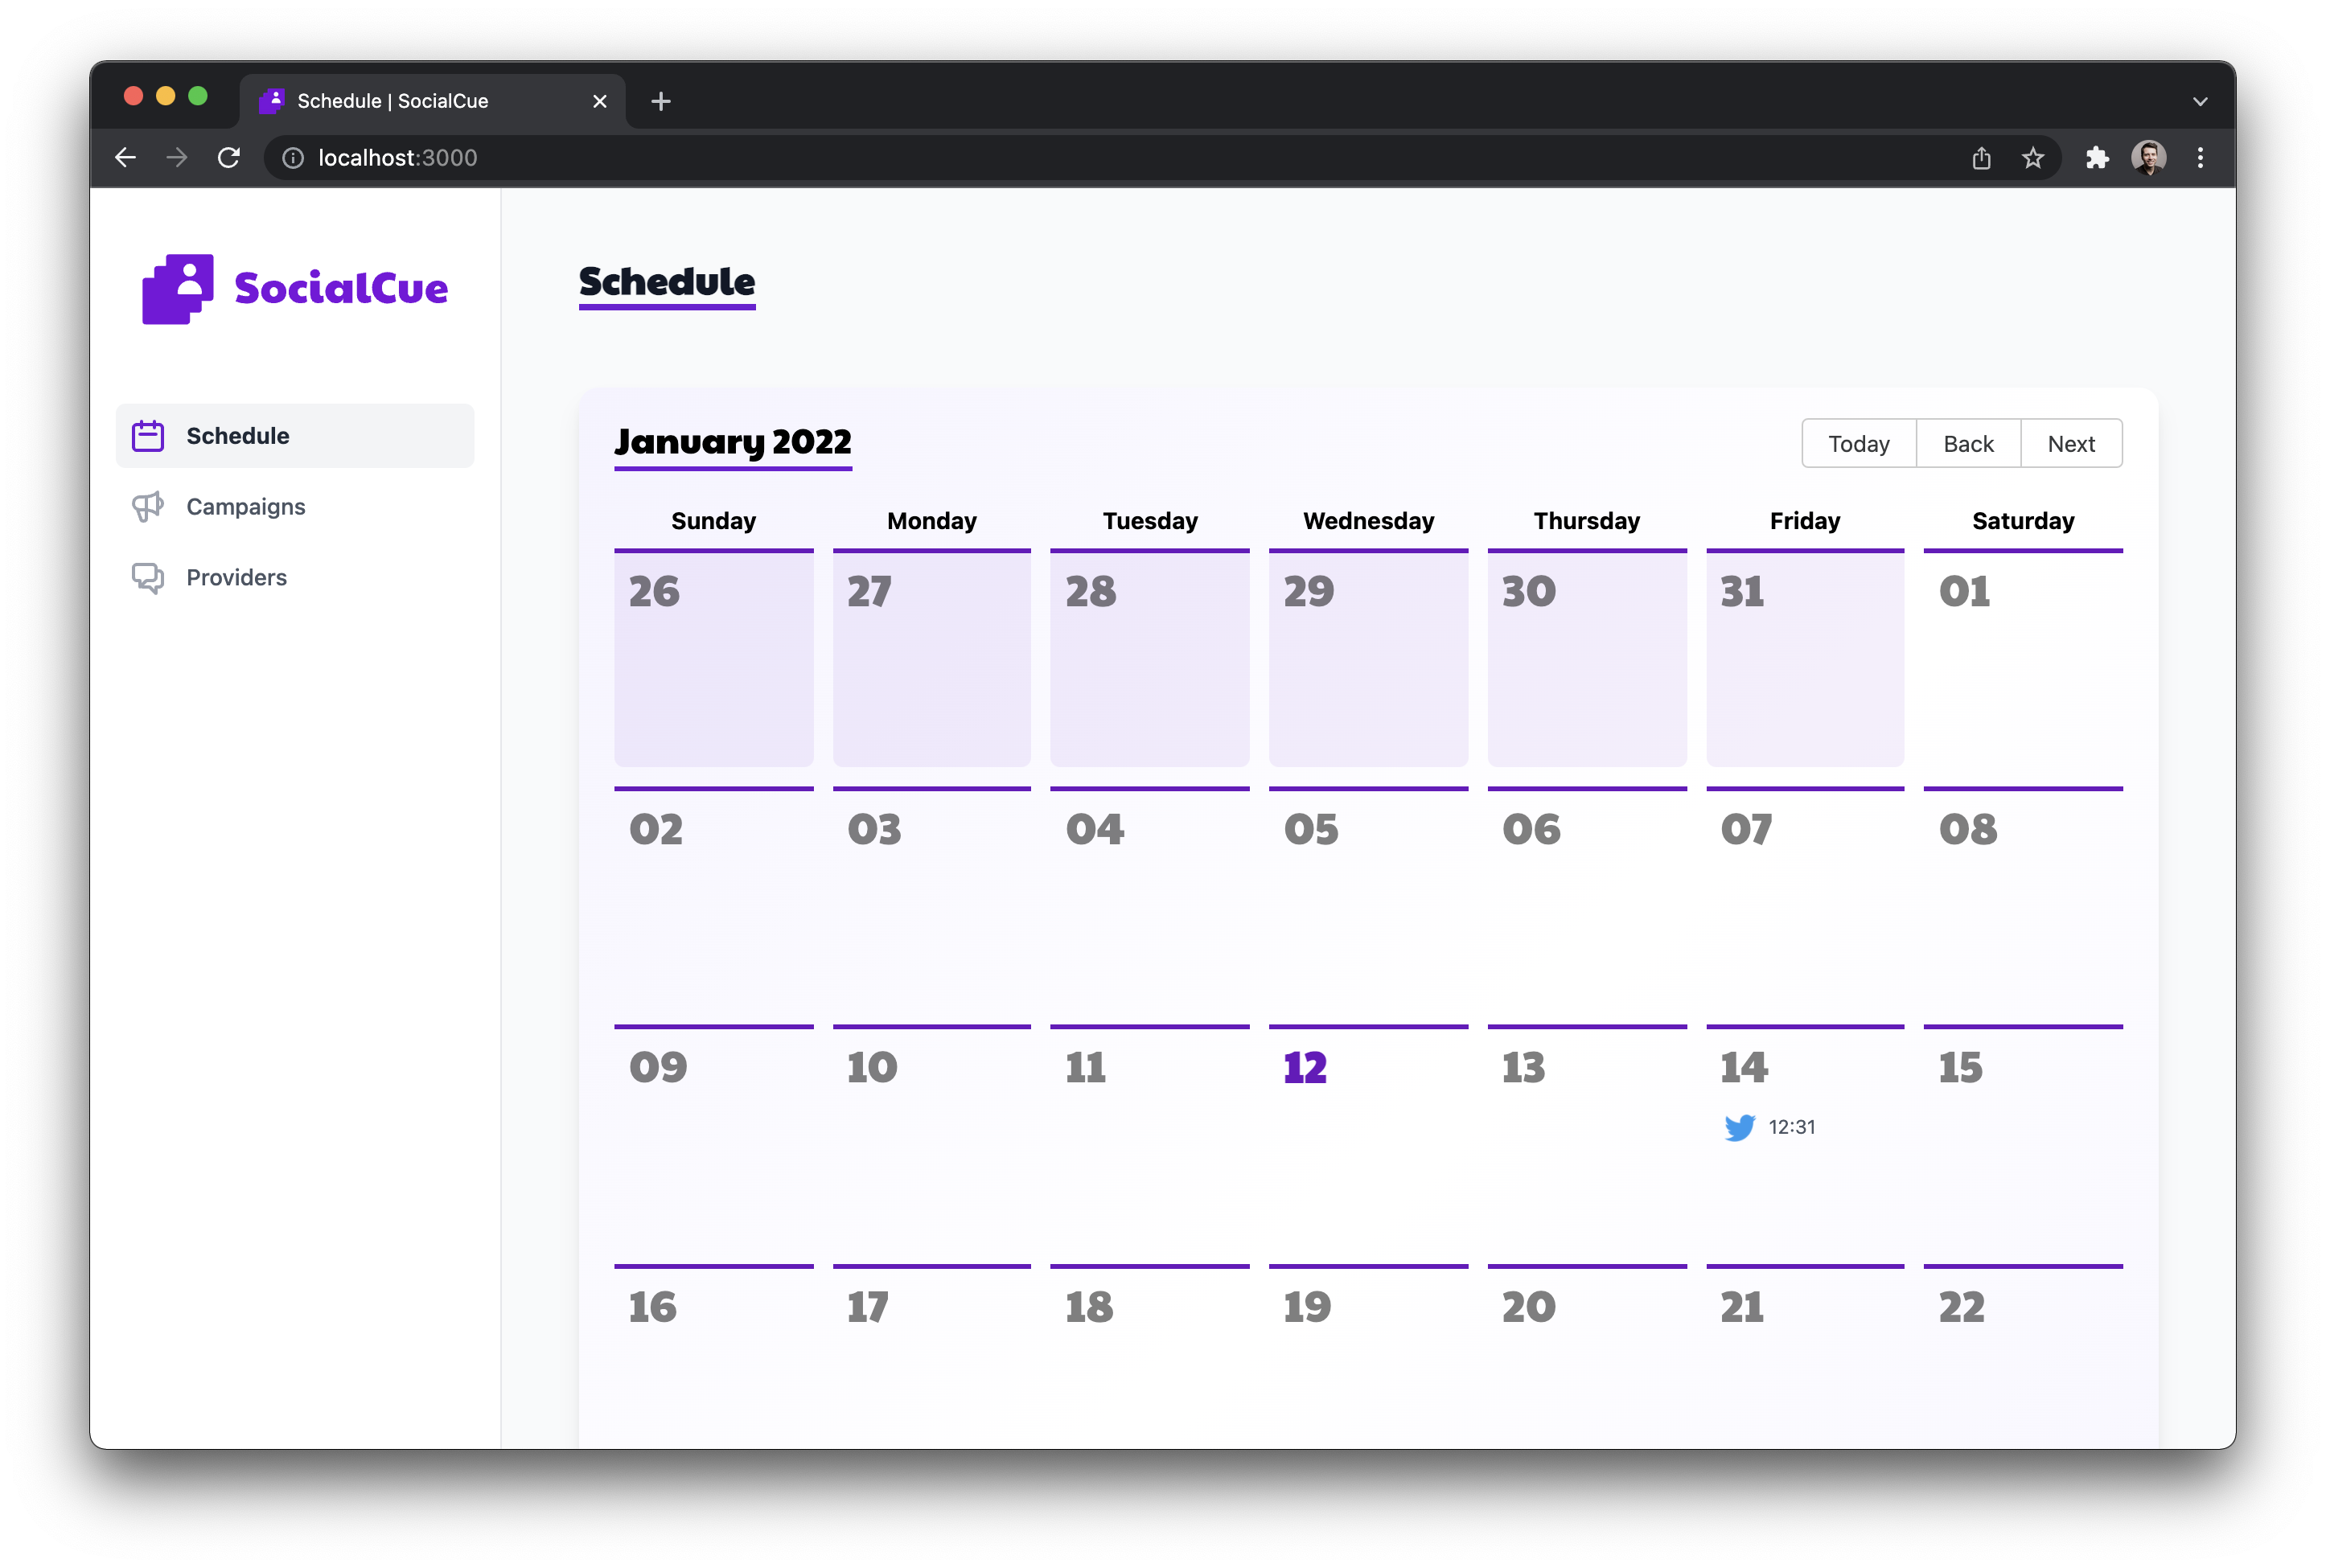Open the Campaigns page from the sidebar
The width and height of the screenshot is (2326, 1568).
[x=245, y=507]
